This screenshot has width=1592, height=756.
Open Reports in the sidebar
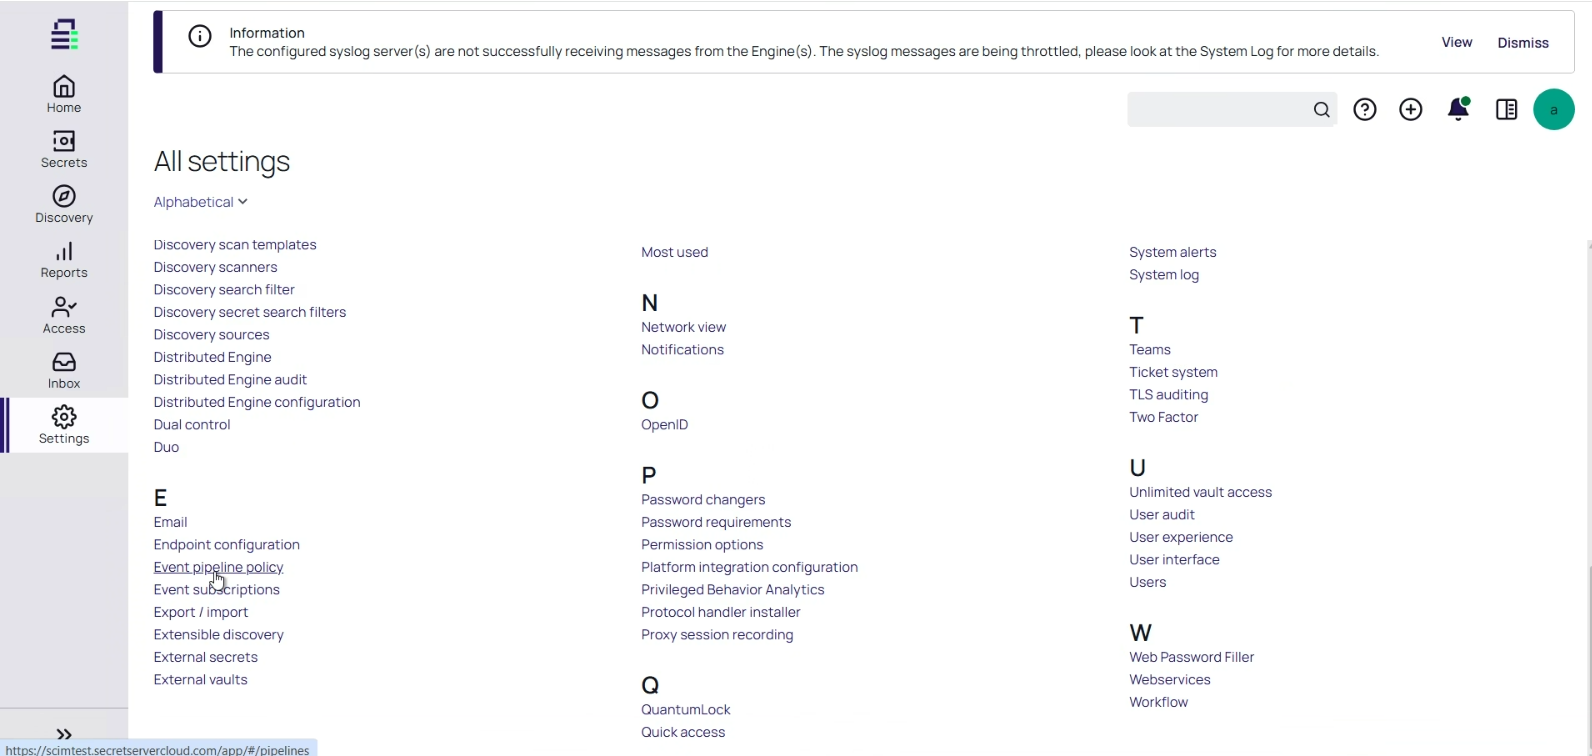[x=64, y=259]
